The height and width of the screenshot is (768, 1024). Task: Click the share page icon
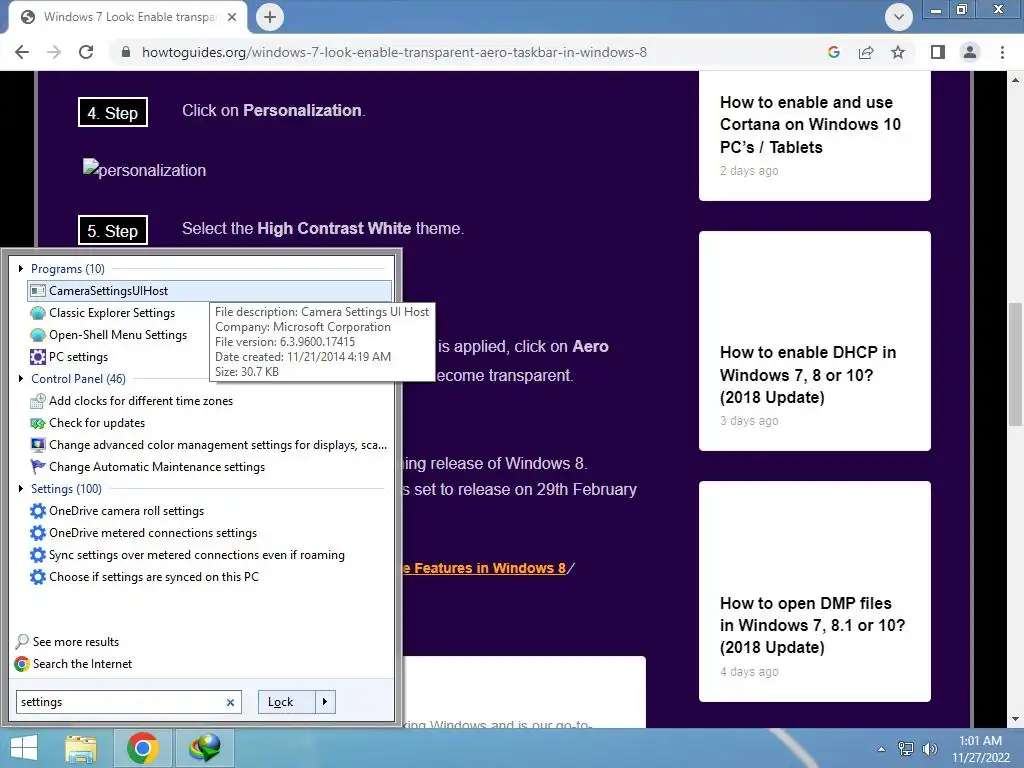[866, 52]
